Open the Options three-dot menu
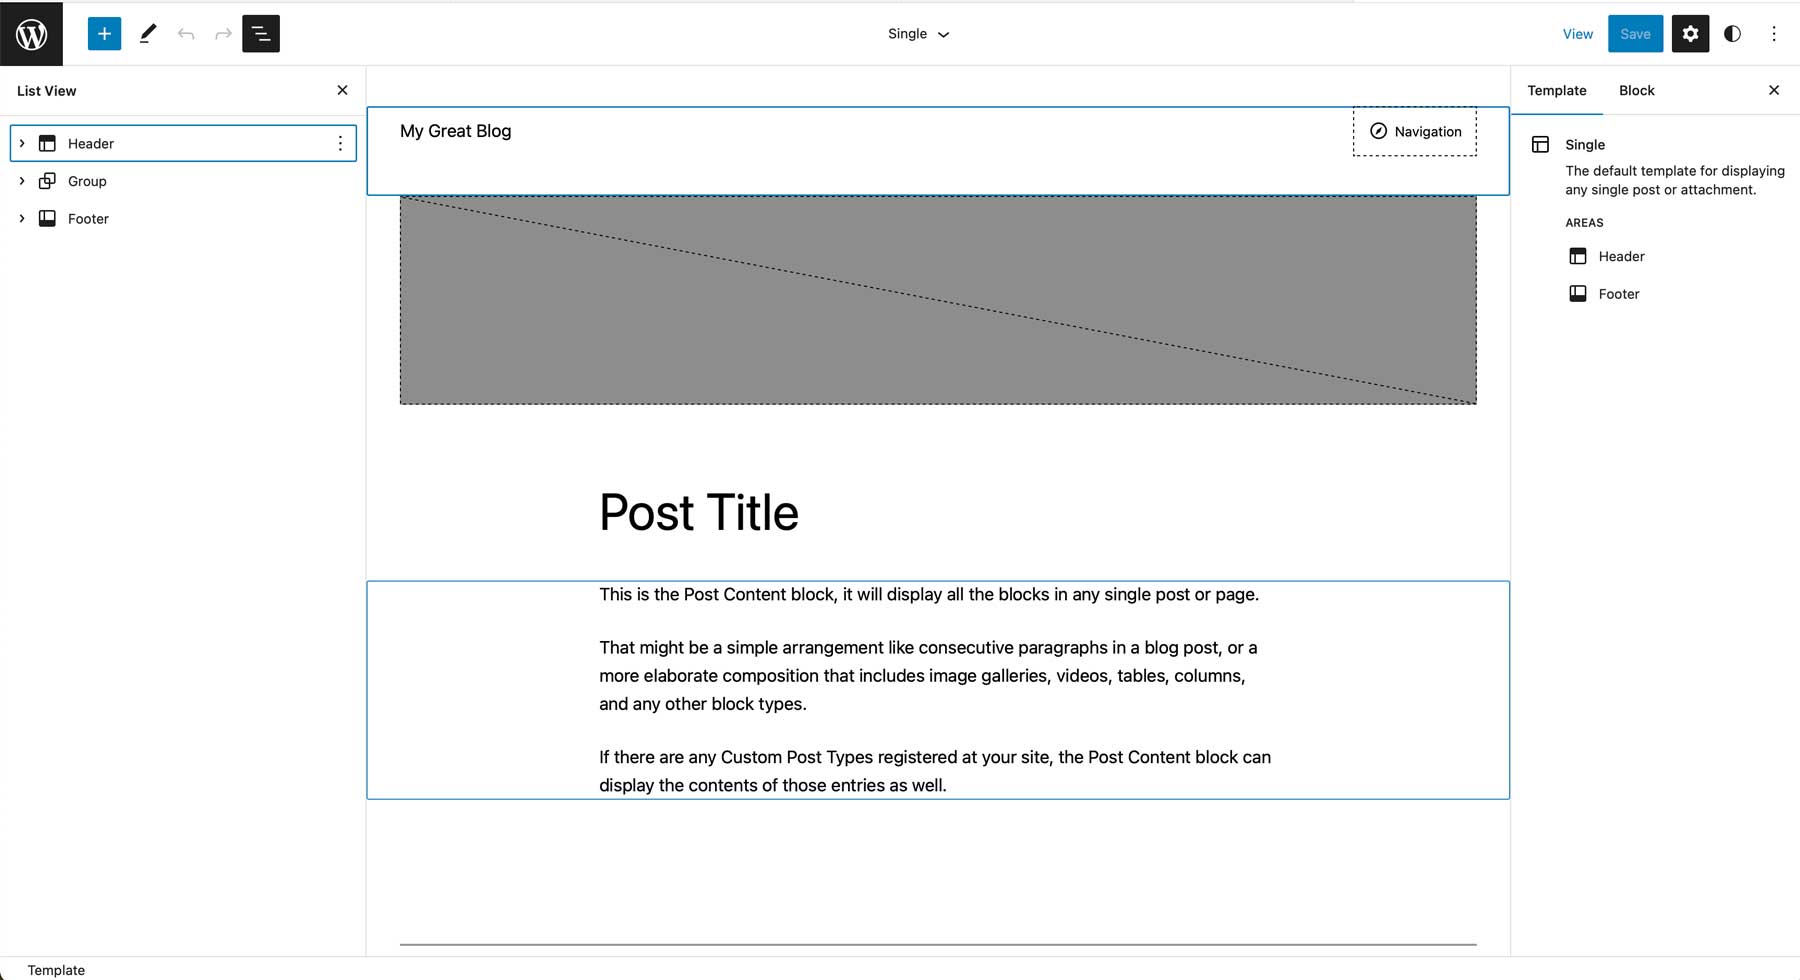Image resolution: width=1800 pixels, height=980 pixels. 1774,33
